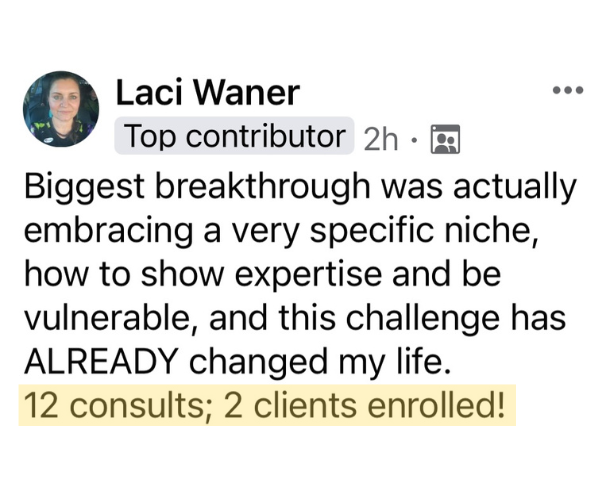Click the group members audience icon
The image size is (610, 491).
tap(445, 139)
